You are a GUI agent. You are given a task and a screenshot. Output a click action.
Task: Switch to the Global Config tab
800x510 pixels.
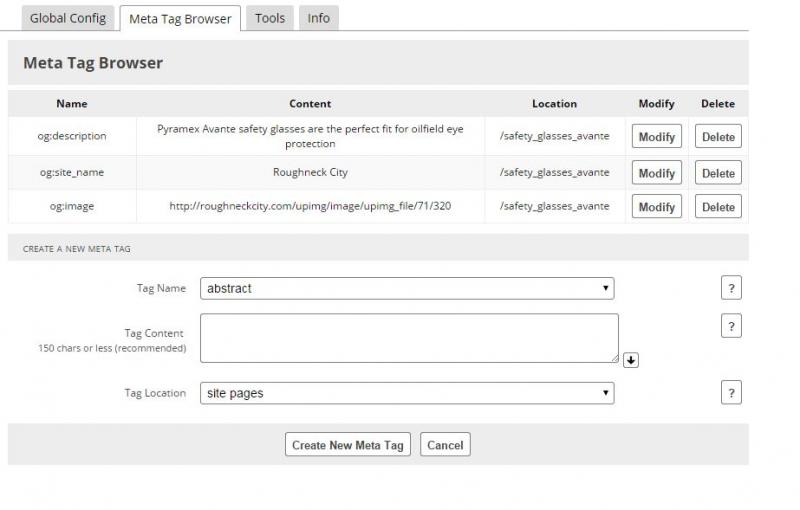coord(67,18)
